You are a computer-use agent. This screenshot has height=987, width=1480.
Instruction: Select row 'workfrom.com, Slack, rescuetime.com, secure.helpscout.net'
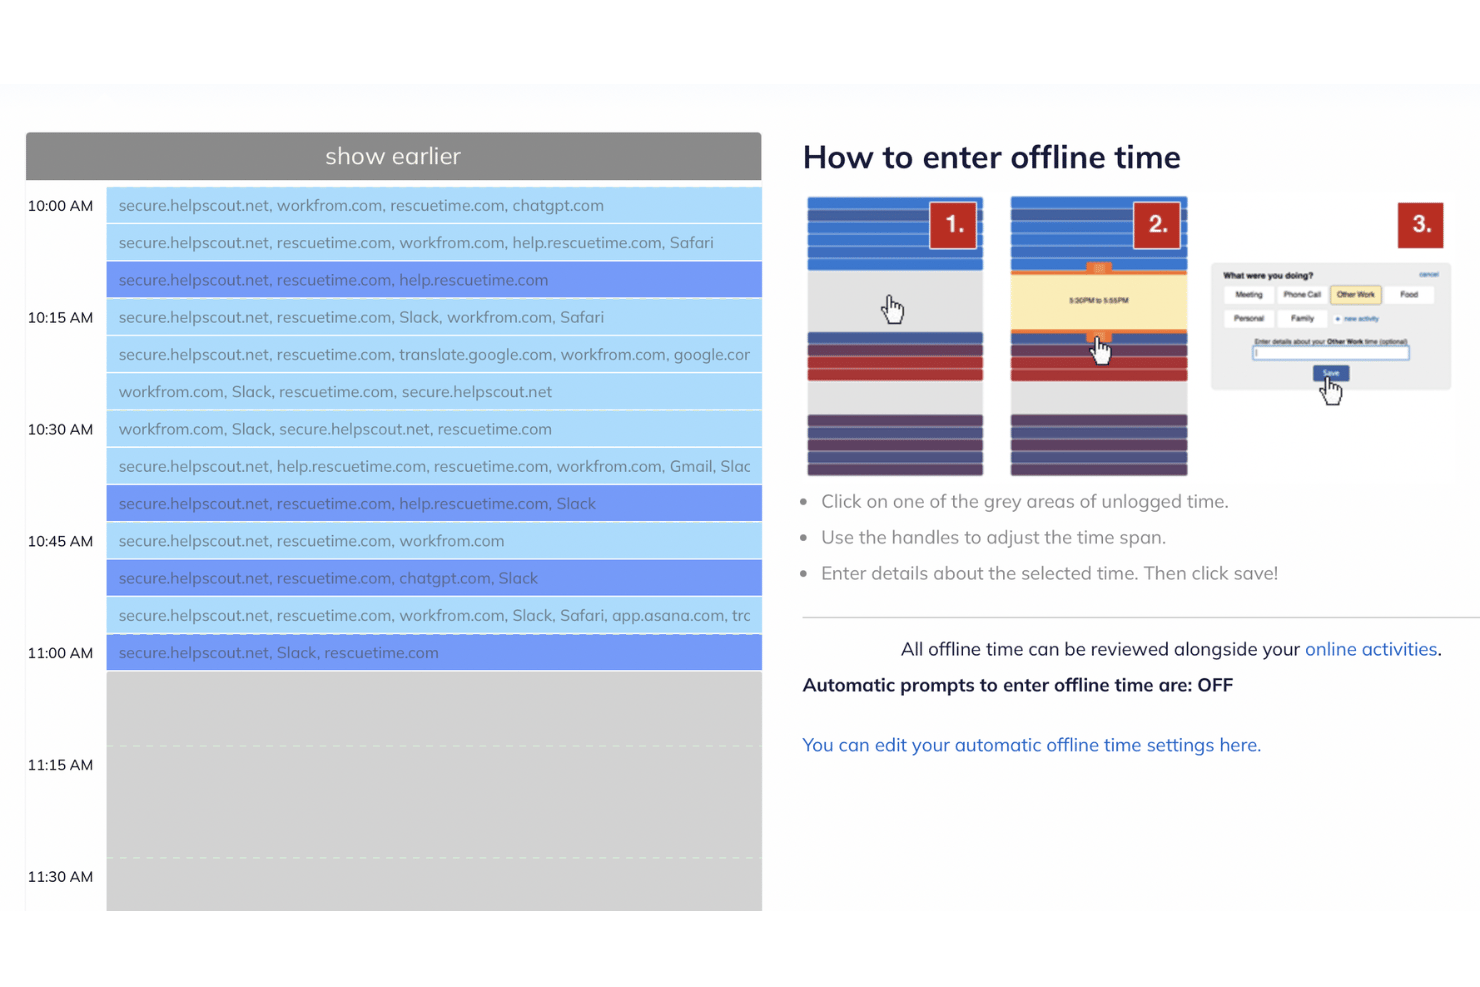(434, 392)
